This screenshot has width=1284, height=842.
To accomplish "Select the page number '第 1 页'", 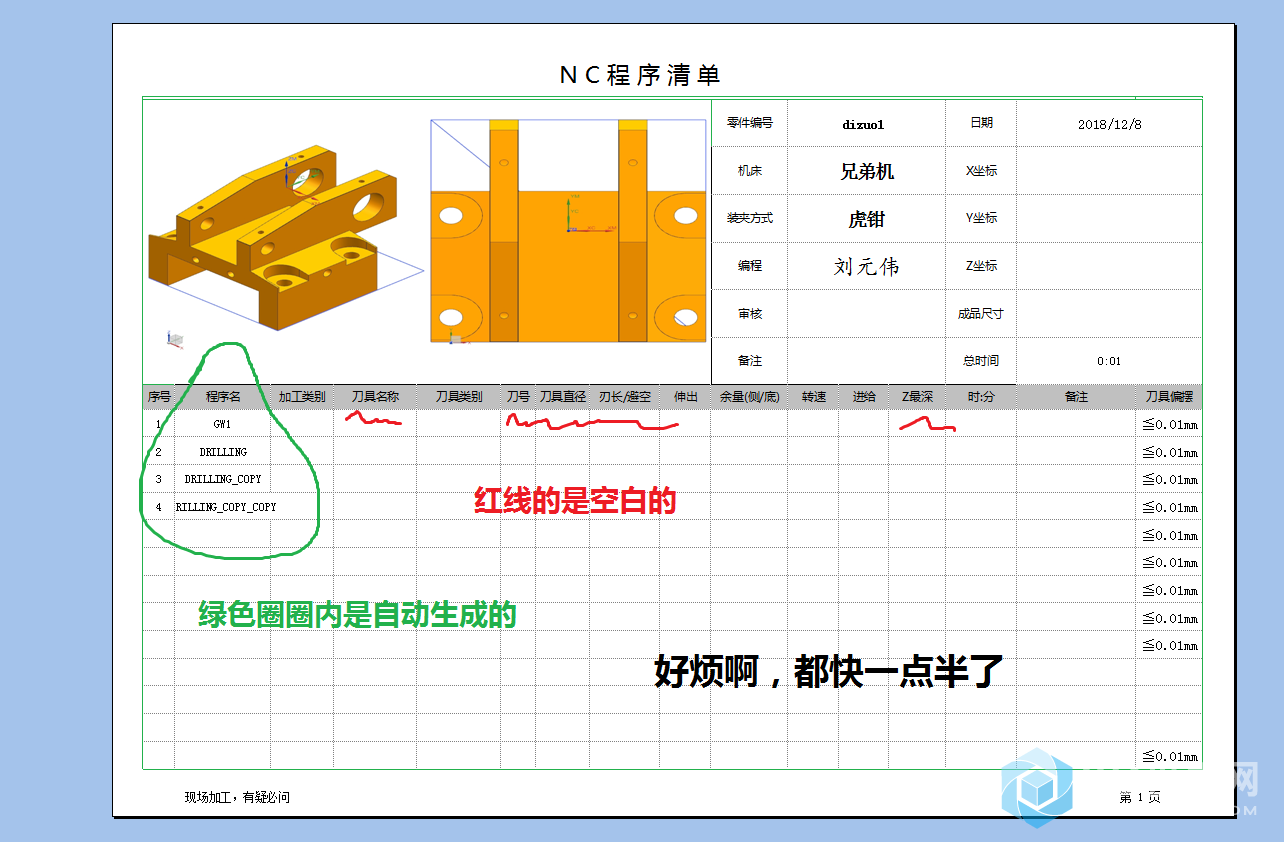I will tap(1140, 797).
